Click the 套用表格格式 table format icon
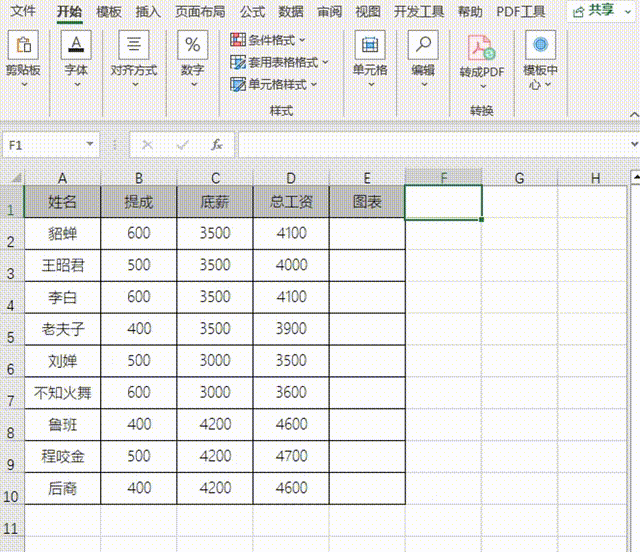Screen dimensions: 640x552 click(238, 62)
